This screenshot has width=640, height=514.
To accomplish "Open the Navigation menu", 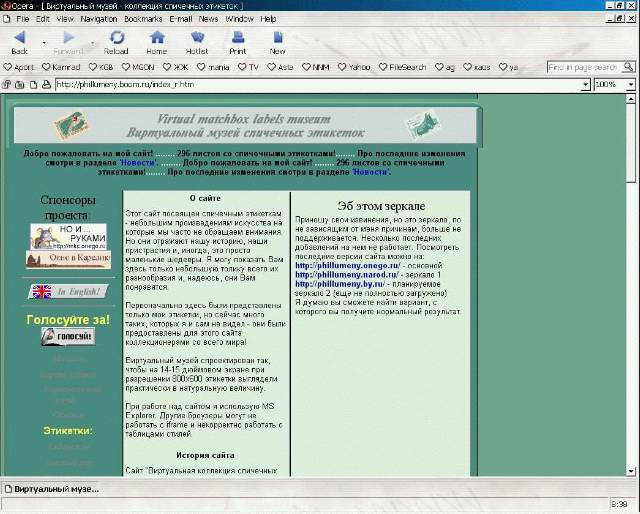I will click(99, 19).
